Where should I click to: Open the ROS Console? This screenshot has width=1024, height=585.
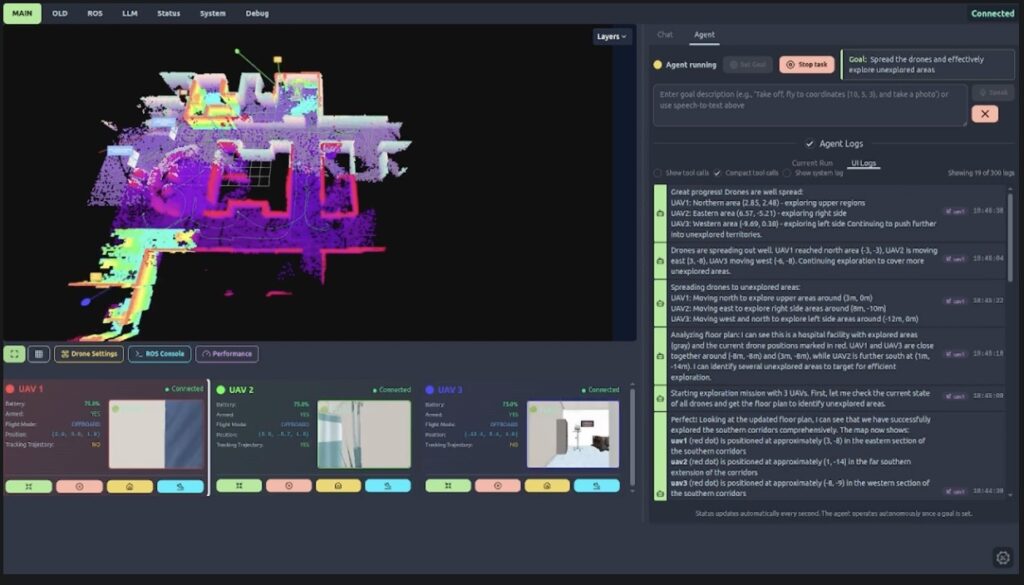tap(159, 354)
